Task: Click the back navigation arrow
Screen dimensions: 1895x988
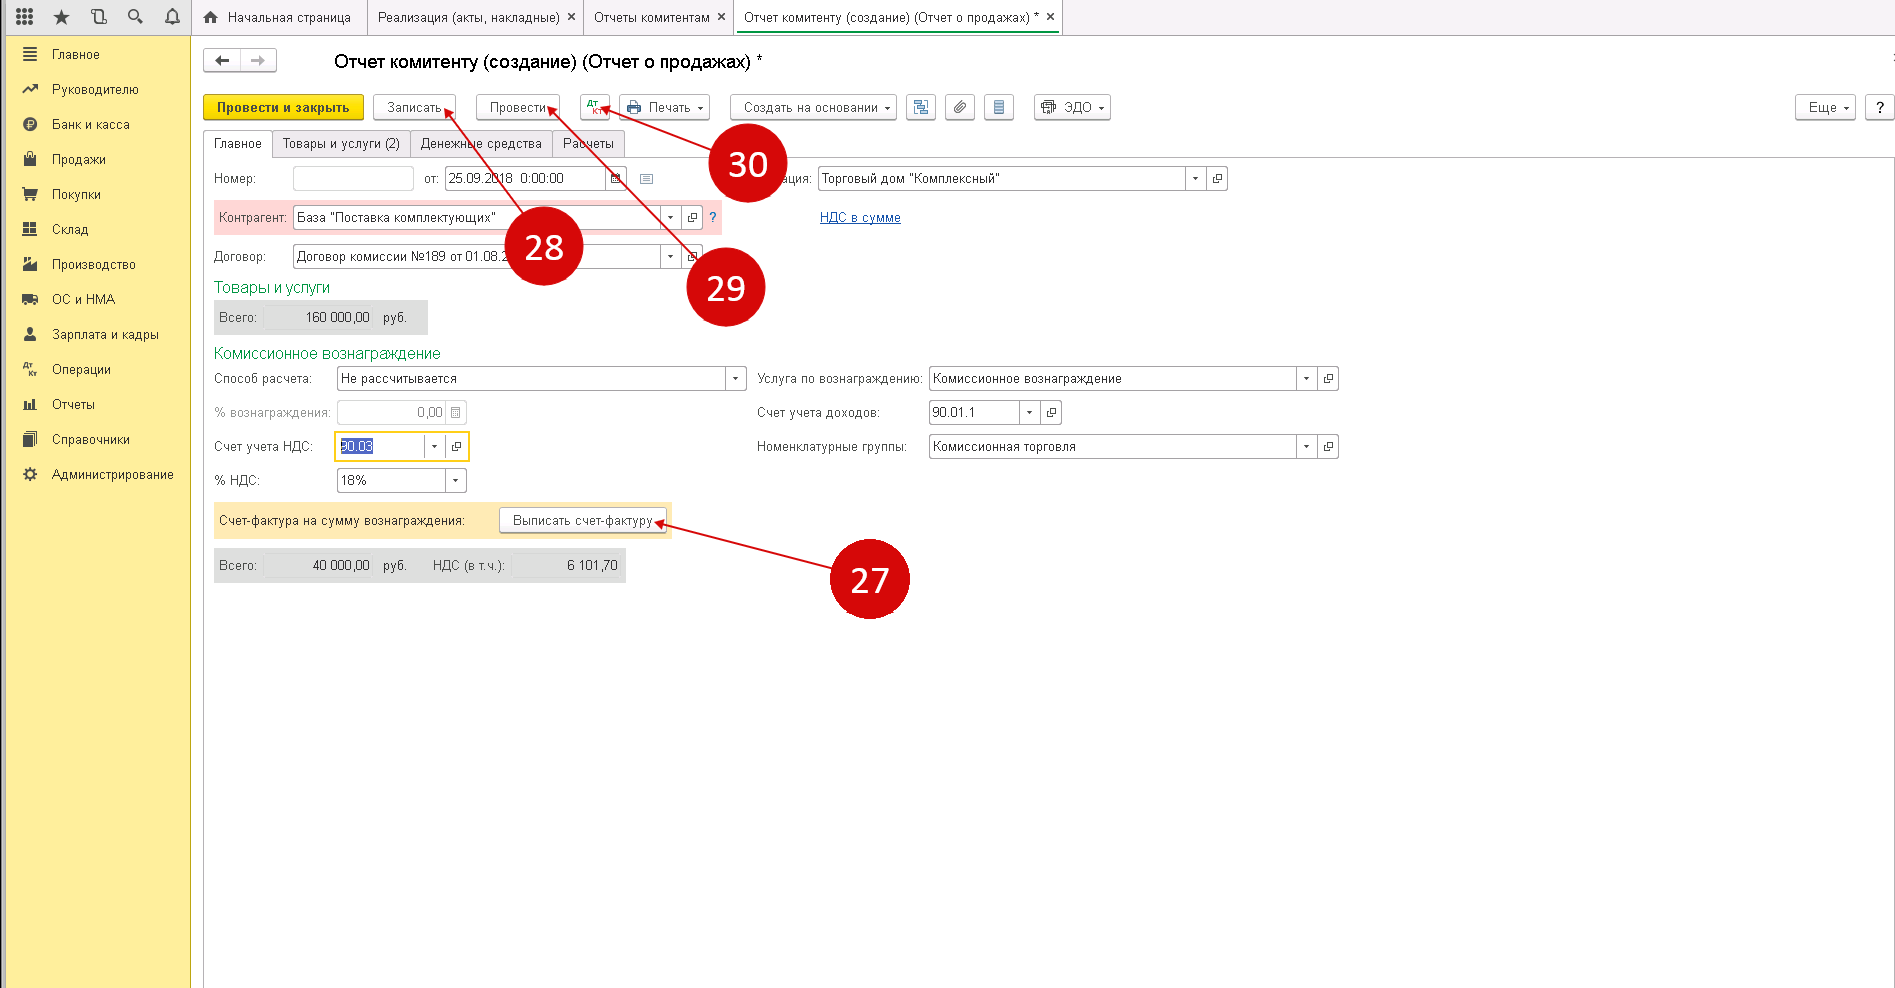Action: pyautogui.click(x=222, y=61)
